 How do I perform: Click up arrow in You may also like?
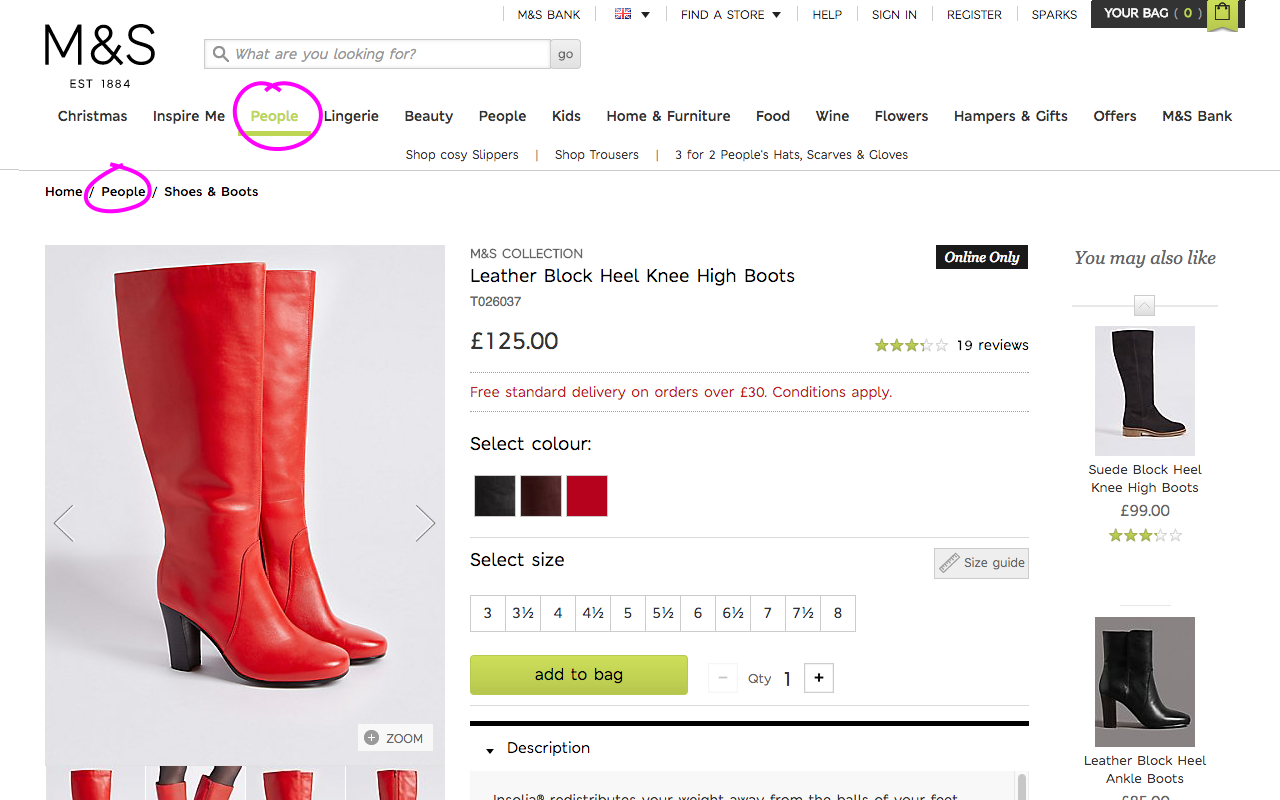pos(1145,306)
